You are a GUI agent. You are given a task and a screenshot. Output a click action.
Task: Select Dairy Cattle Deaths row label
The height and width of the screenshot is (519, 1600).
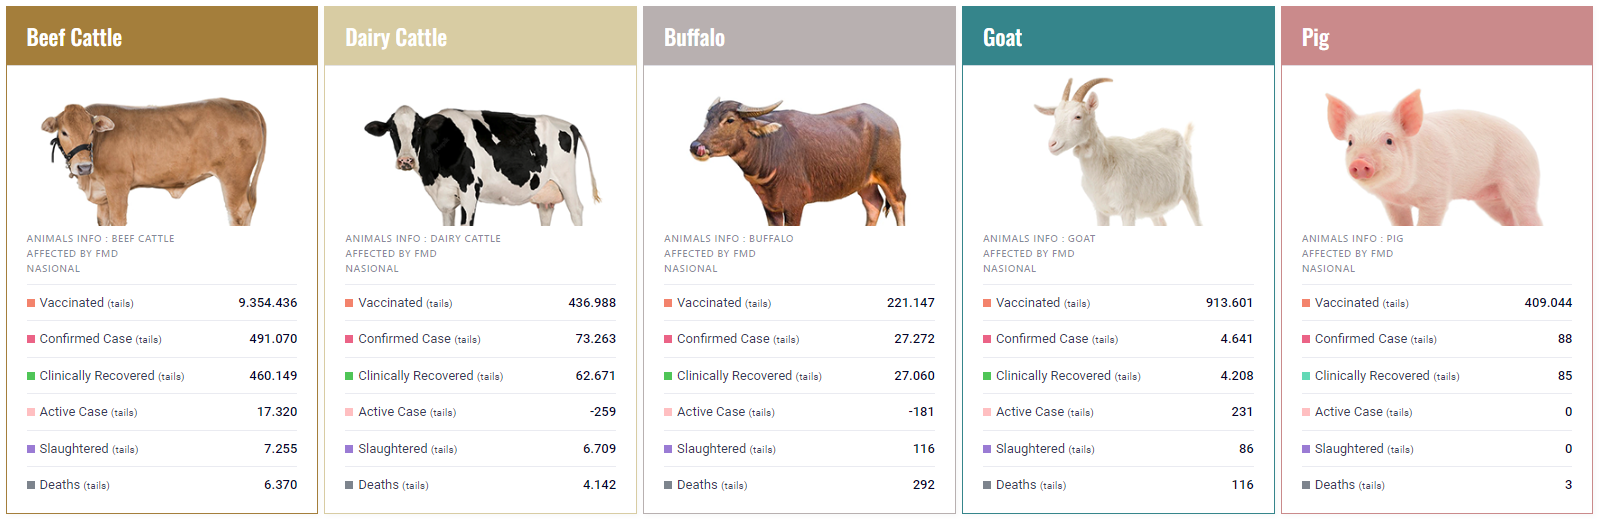coord(379,485)
